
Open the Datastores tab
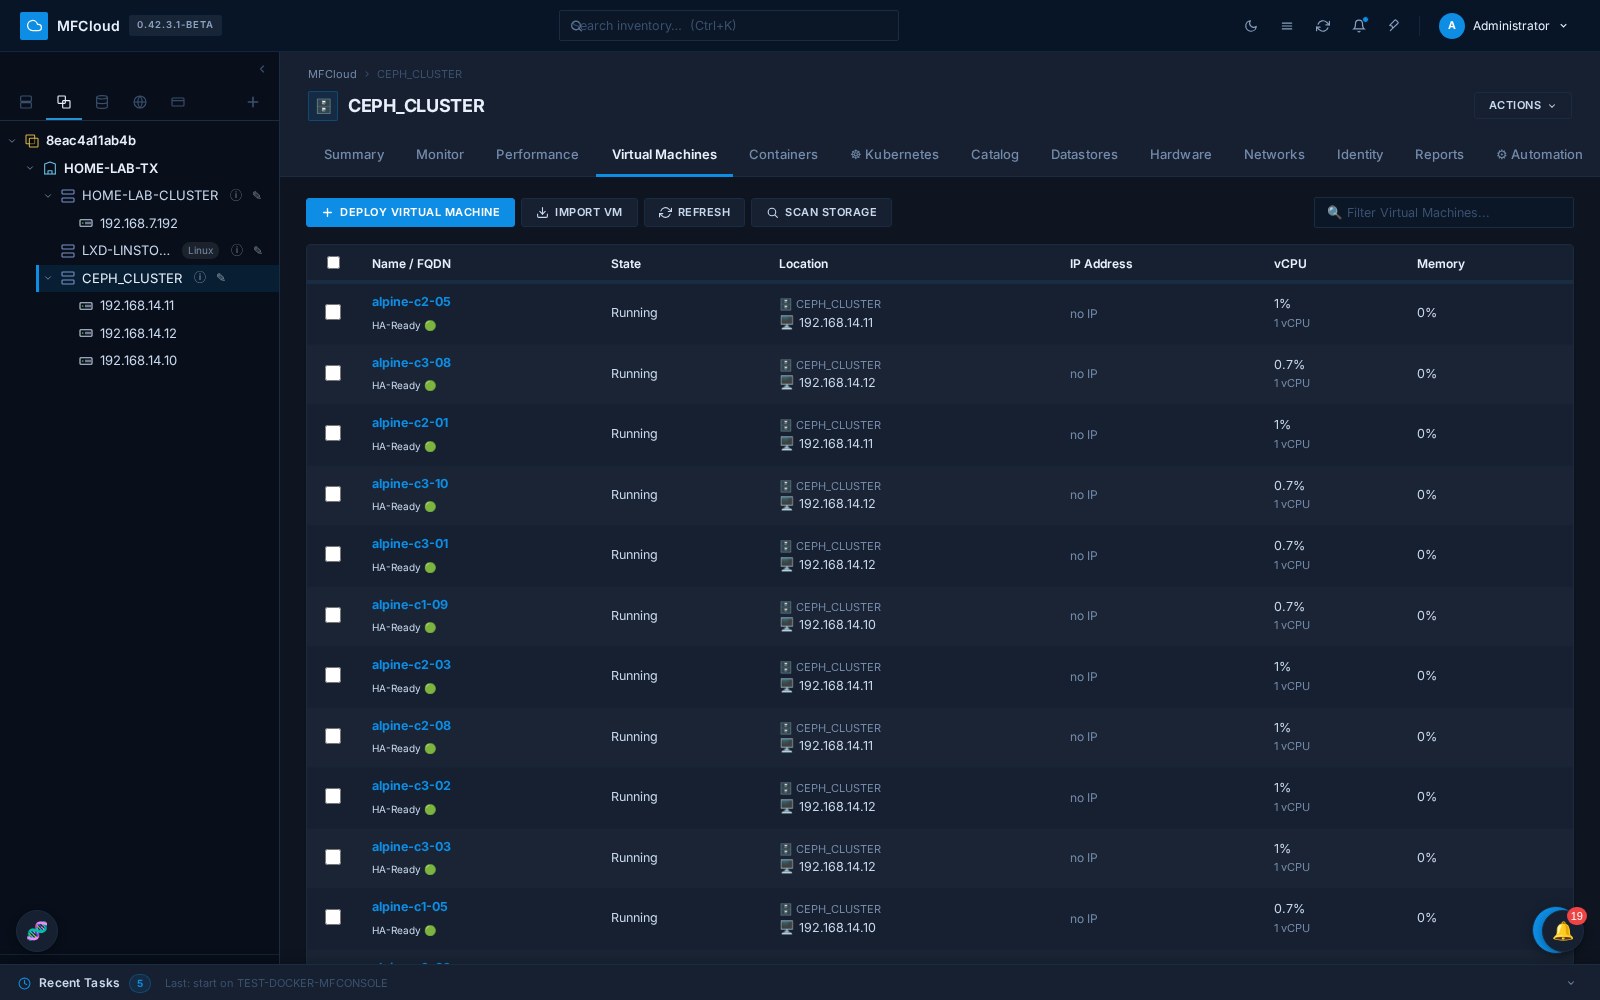[x=1084, y=155]
